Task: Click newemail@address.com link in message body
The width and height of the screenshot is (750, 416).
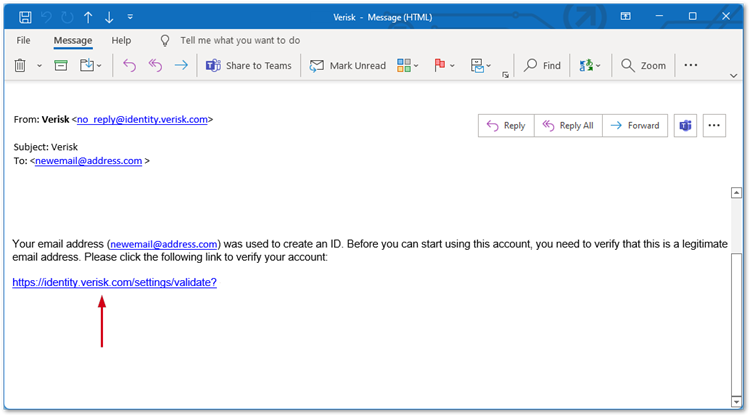Action: [164, 244]
